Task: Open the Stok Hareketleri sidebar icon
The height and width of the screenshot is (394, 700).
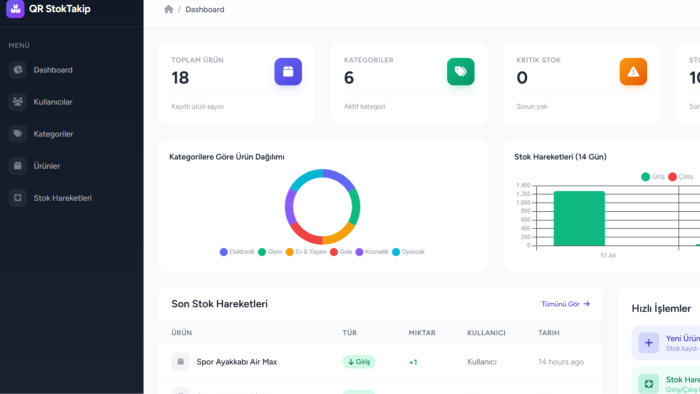Action: click(x=18, y=198)
